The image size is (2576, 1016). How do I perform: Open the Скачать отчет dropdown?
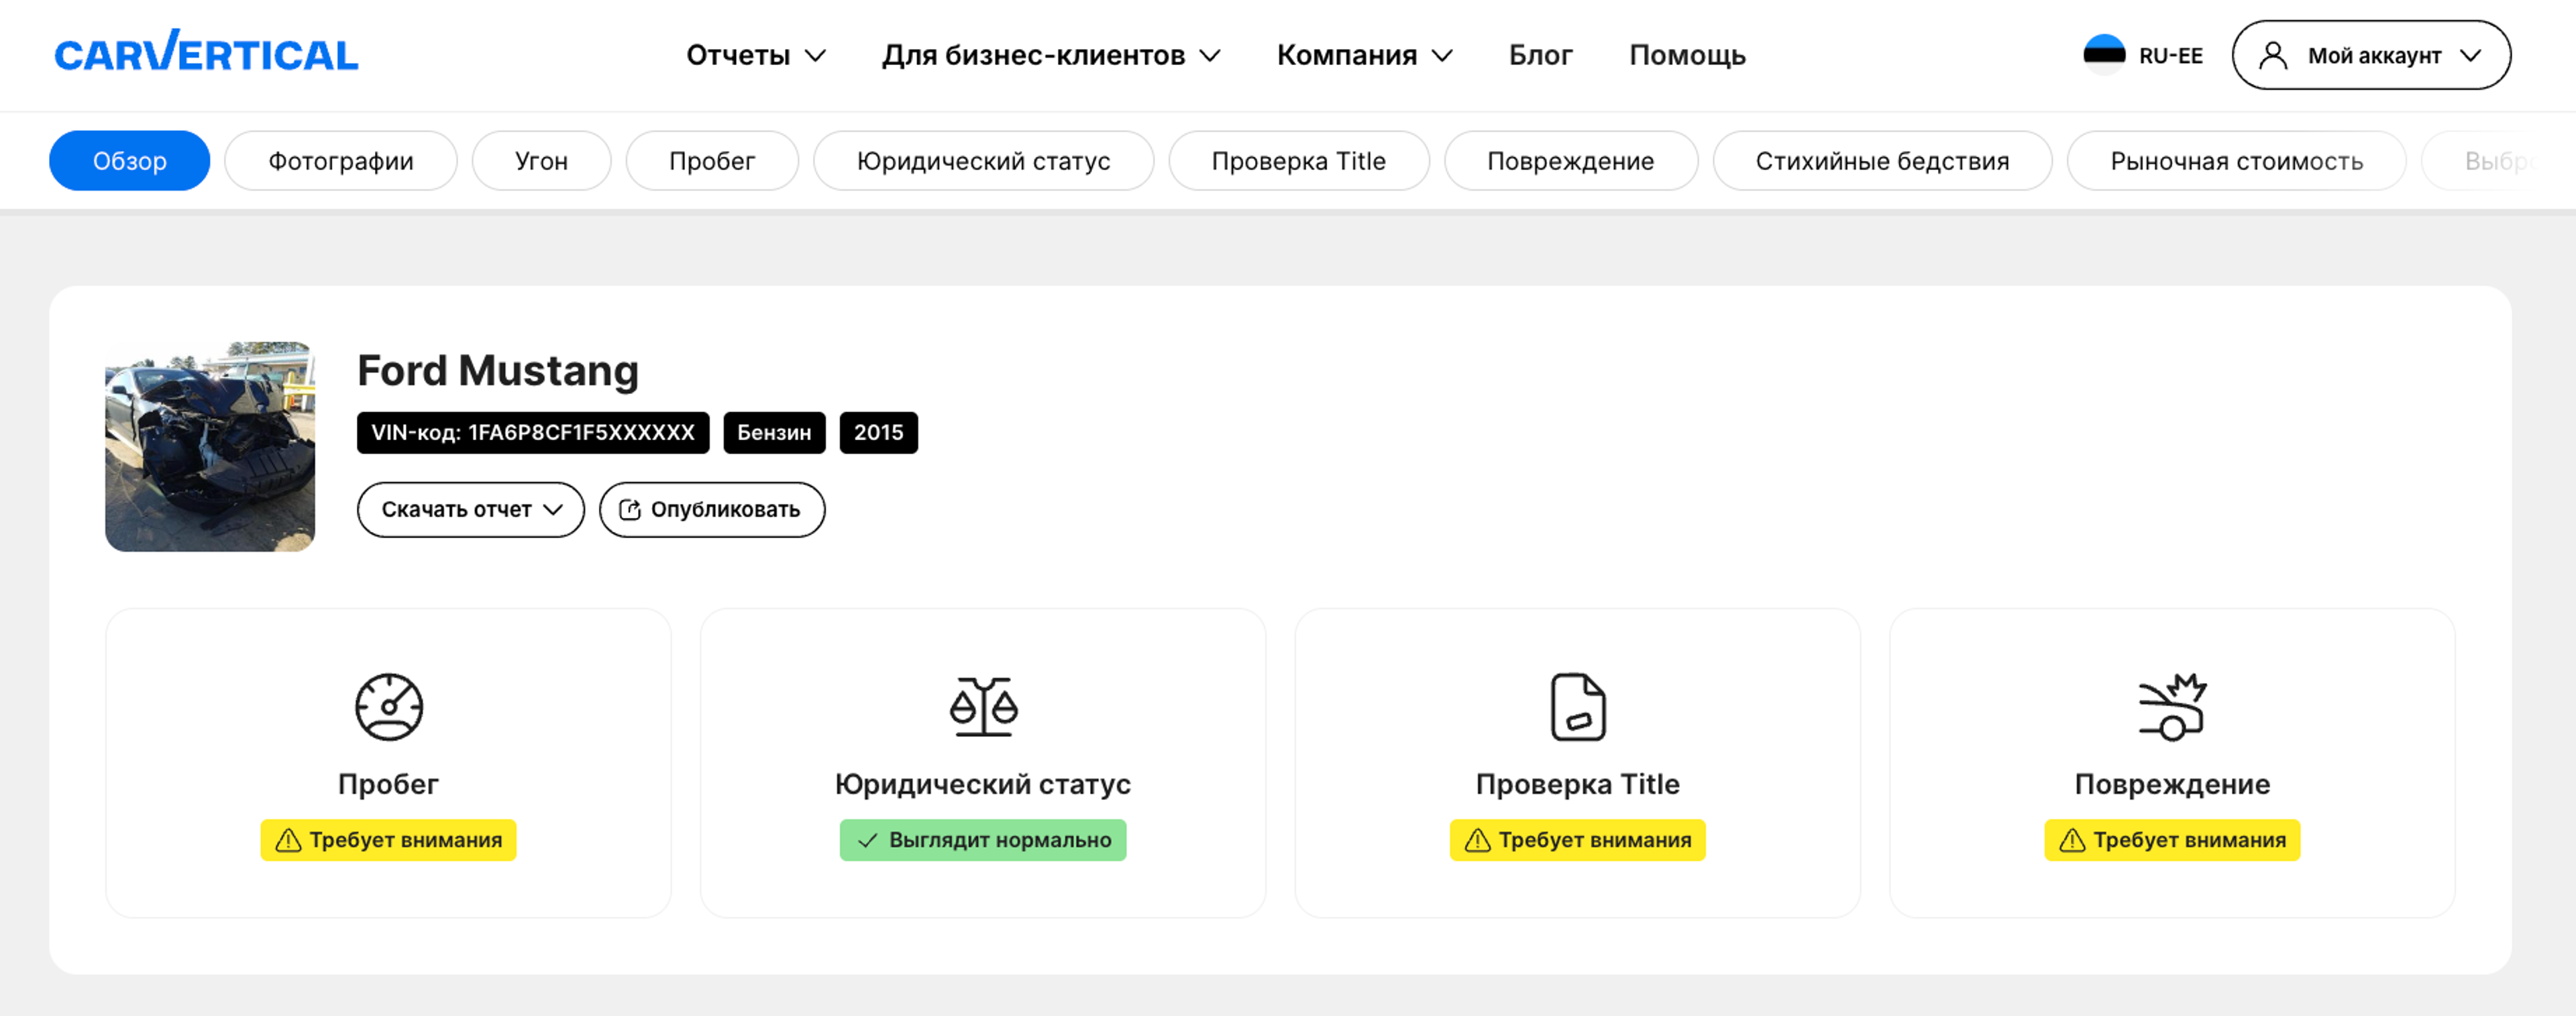[x=471, y=510]
